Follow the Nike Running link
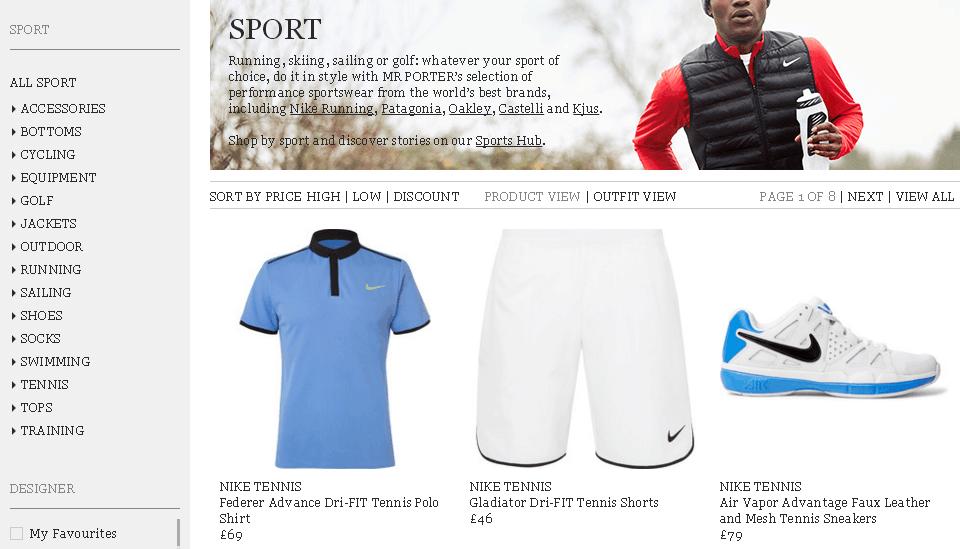 331,108
